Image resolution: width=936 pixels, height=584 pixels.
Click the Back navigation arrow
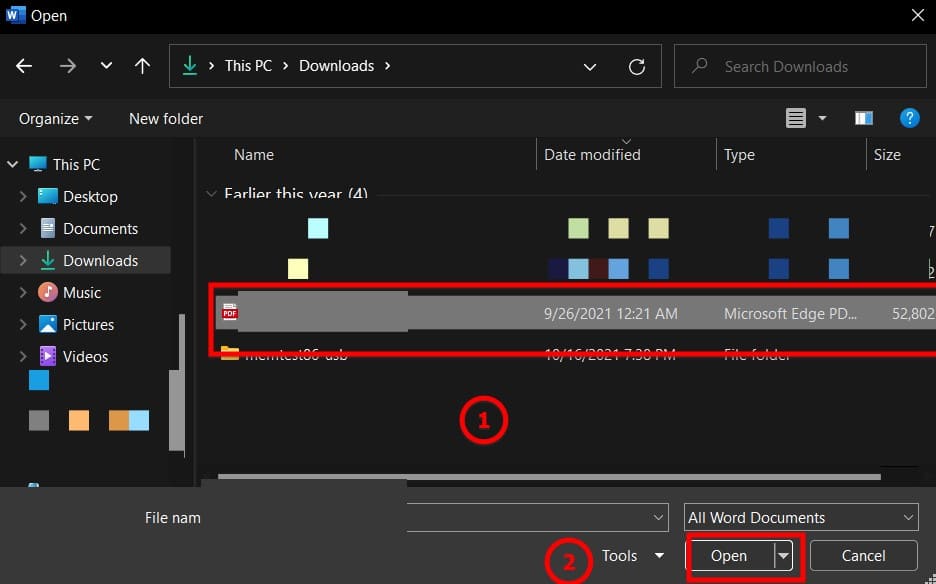24,66
